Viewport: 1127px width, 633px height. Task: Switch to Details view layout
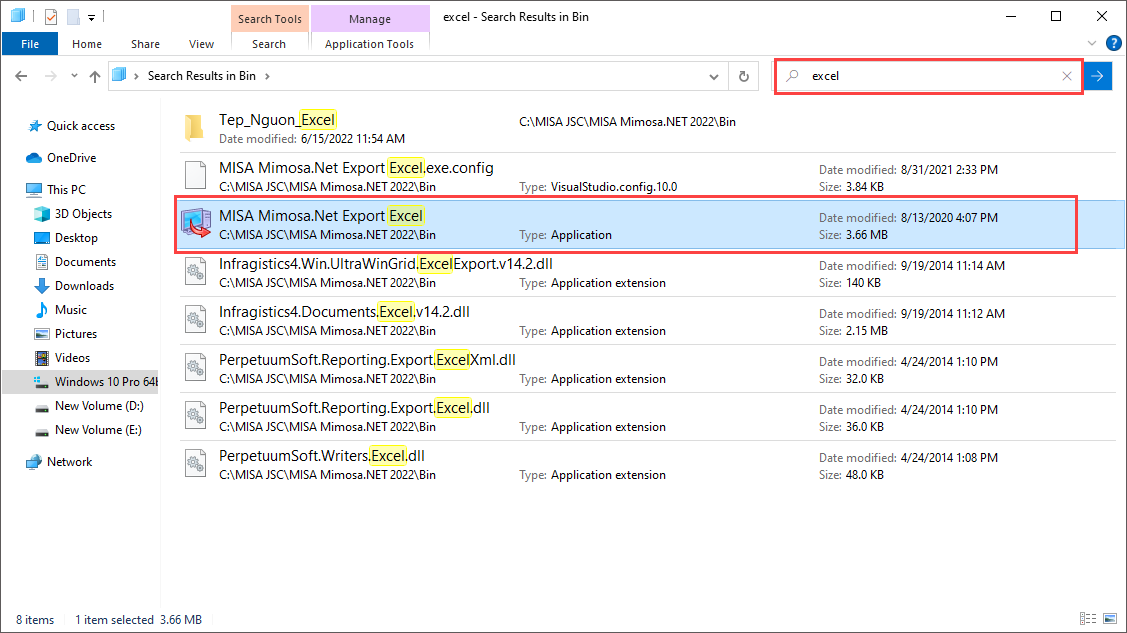coord(1088,619)
